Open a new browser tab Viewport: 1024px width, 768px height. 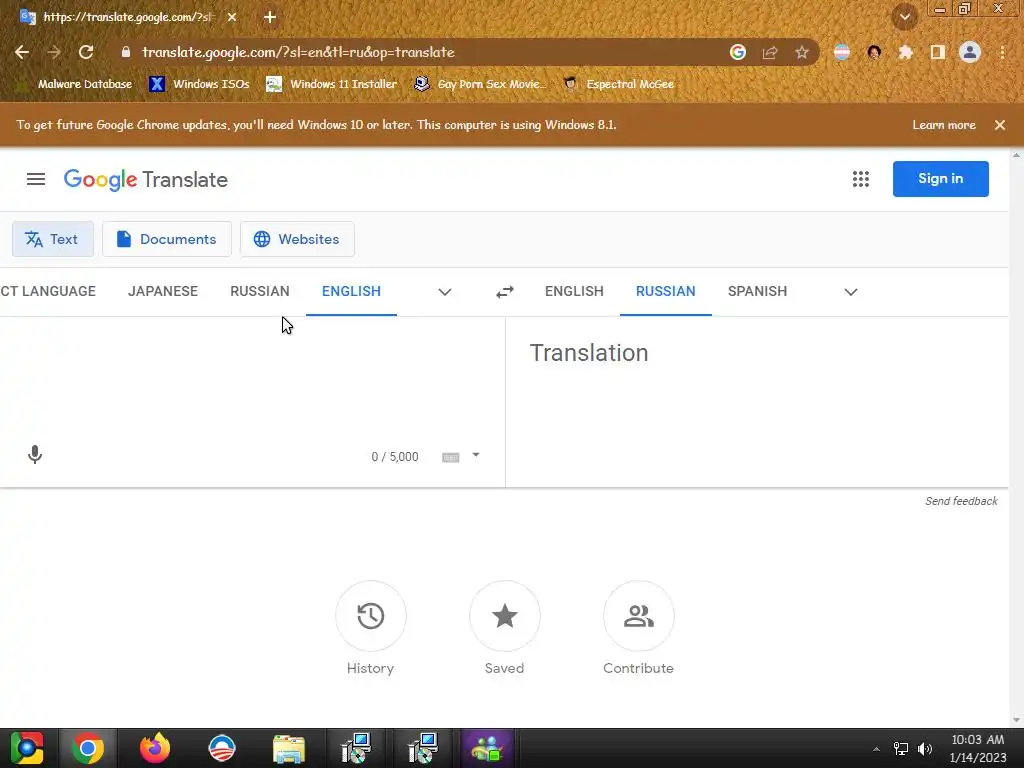pyautogui.click(x=270, y=17)
